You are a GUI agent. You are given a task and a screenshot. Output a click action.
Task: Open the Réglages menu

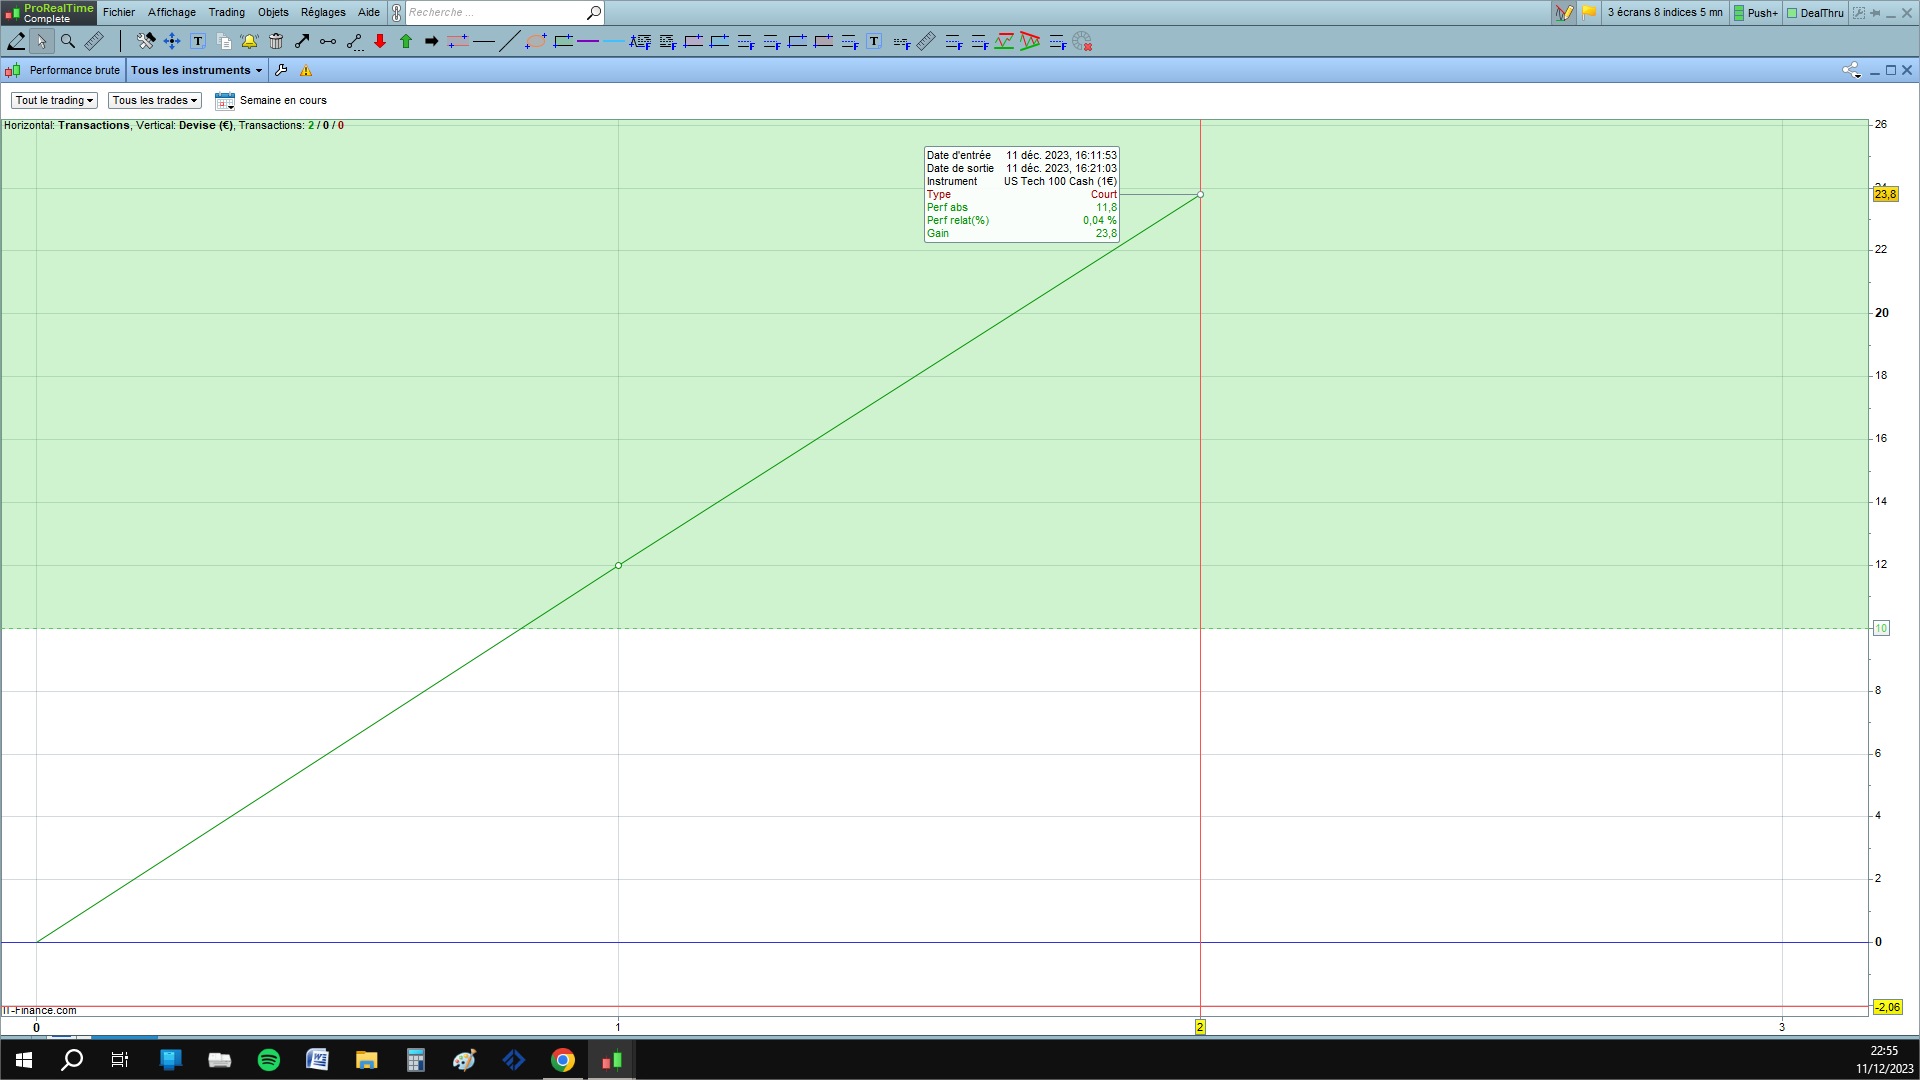322,12
